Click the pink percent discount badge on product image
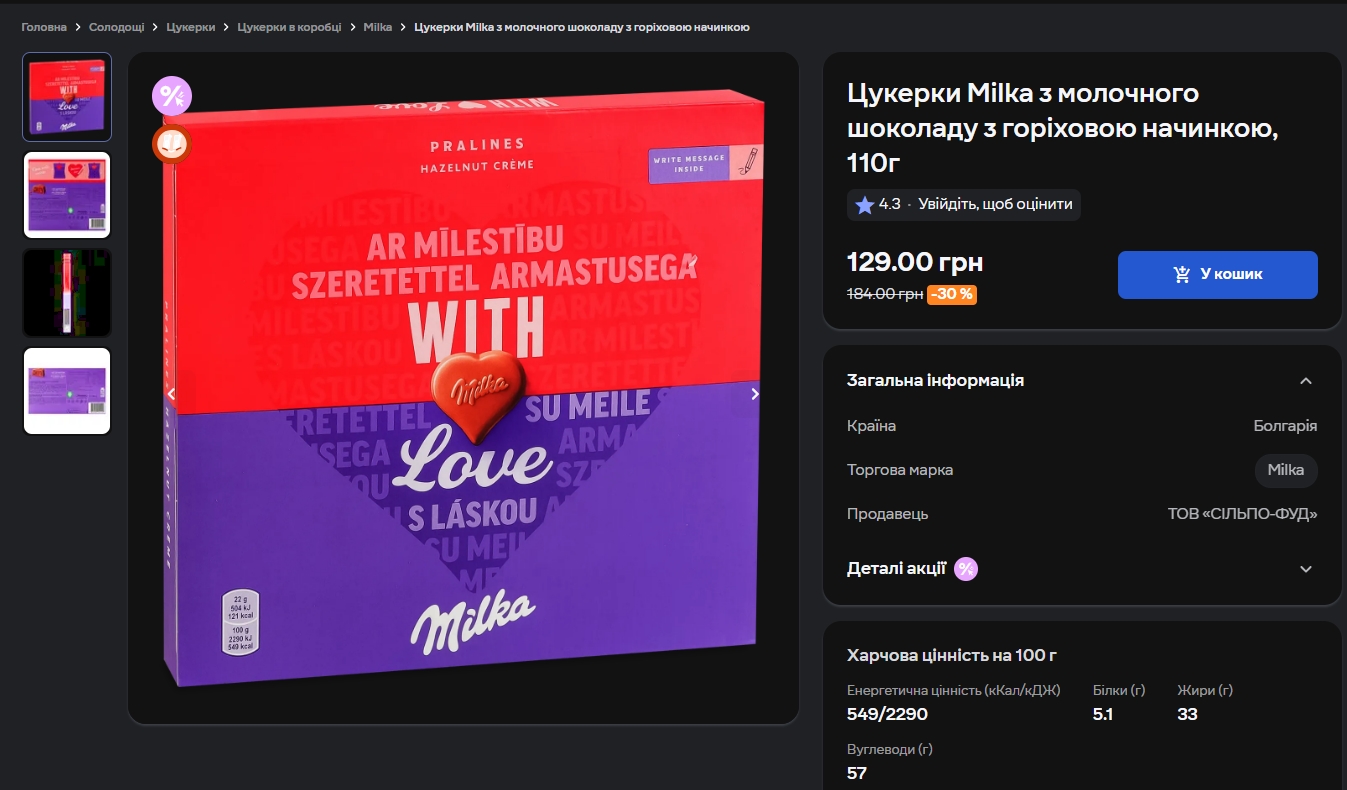 pyautogui.click(x=172, y=96)
